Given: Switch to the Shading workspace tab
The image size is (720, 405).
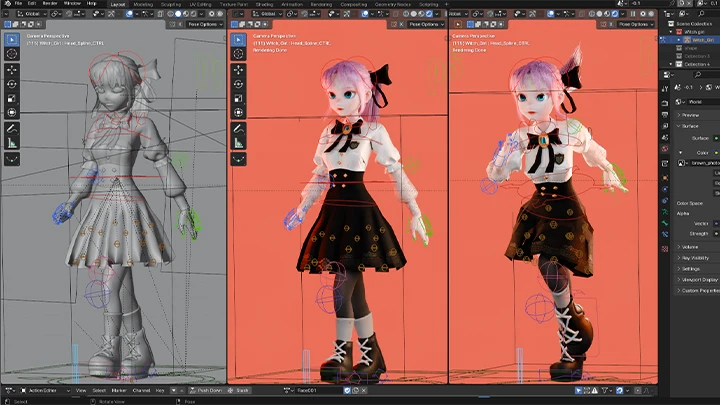Looking at the screenshot, I should [x=264, y=4].
